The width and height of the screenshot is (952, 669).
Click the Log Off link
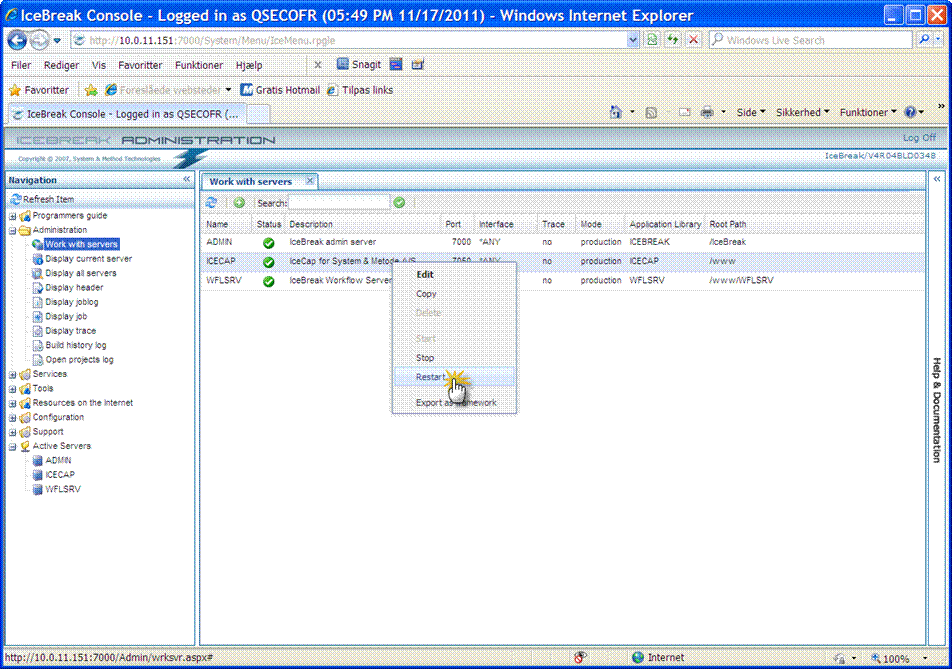click(x=919, y=138)
